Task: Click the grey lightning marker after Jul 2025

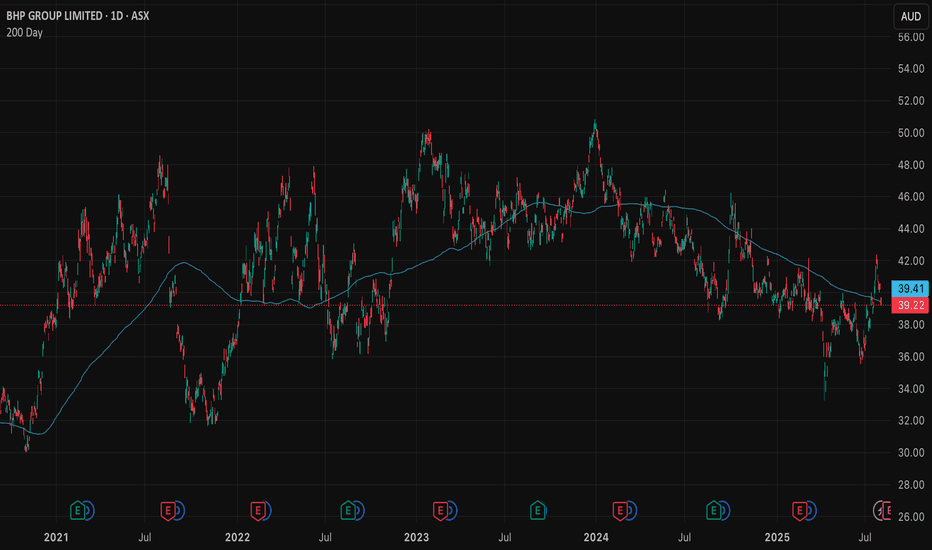Action: pyautogui.click(x=880, y=510)
